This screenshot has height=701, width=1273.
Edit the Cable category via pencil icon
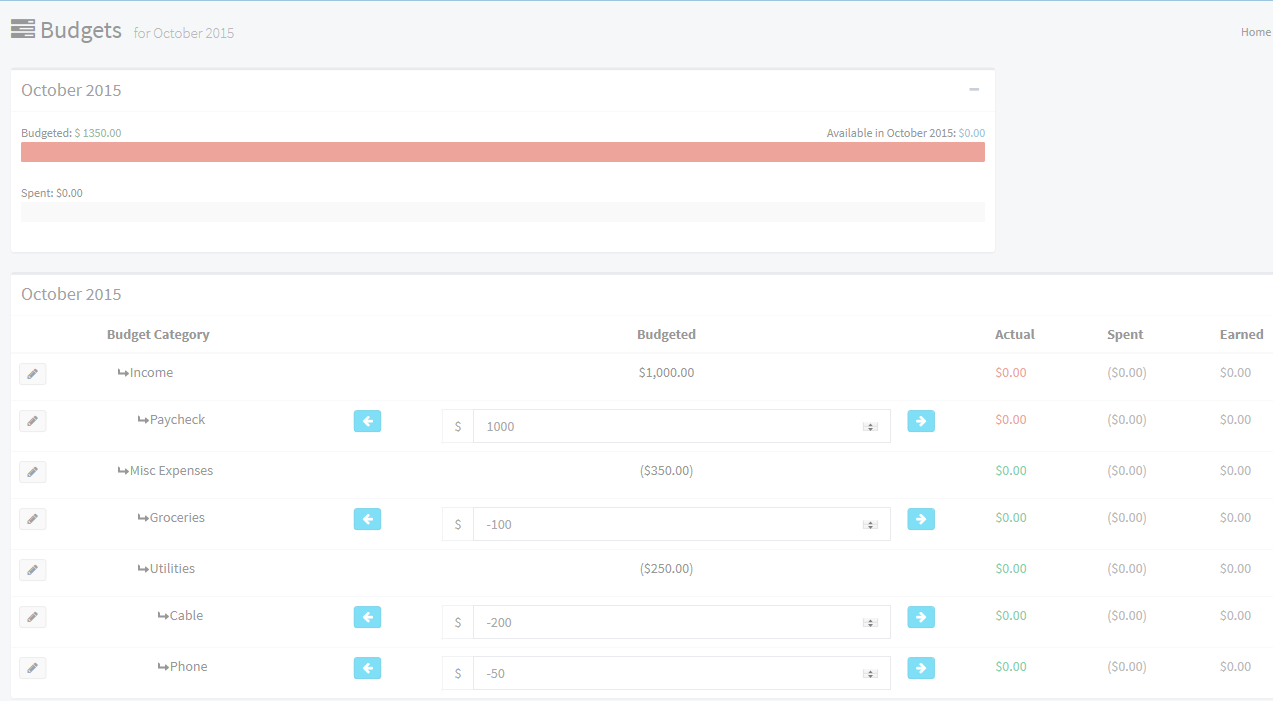point(32,617)
